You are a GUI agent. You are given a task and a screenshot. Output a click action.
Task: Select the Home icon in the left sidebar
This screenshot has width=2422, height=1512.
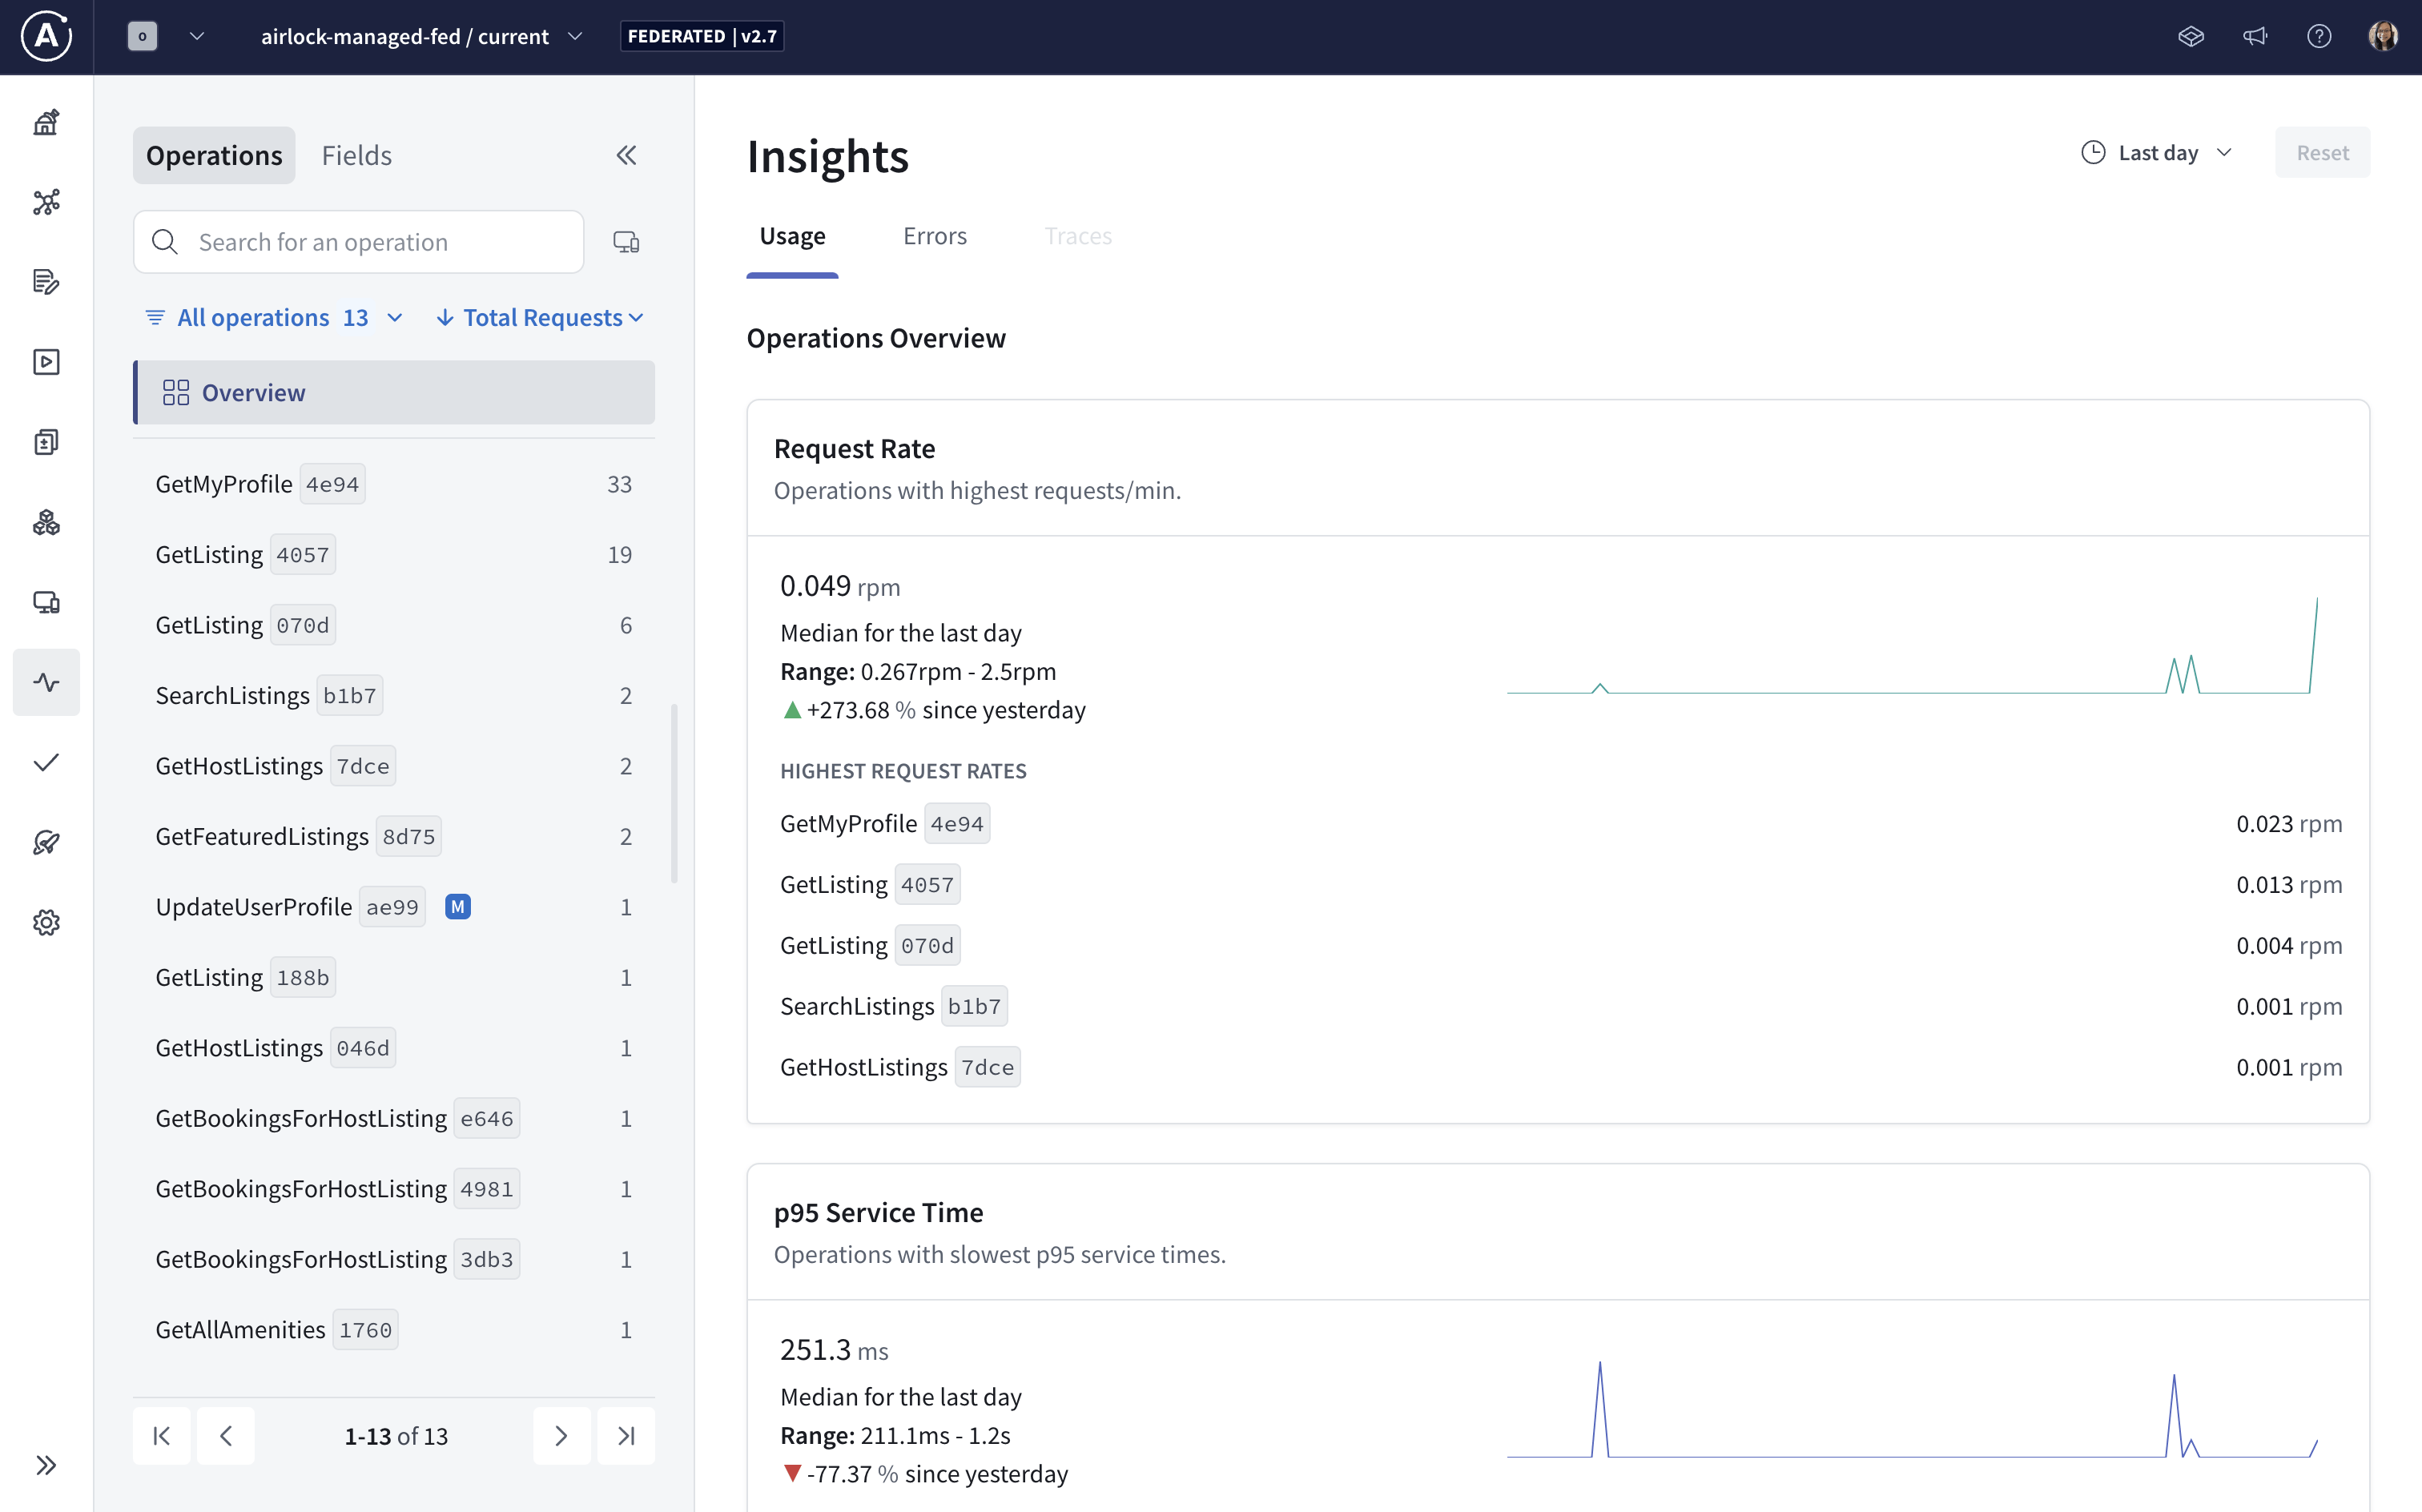(46, 122)
